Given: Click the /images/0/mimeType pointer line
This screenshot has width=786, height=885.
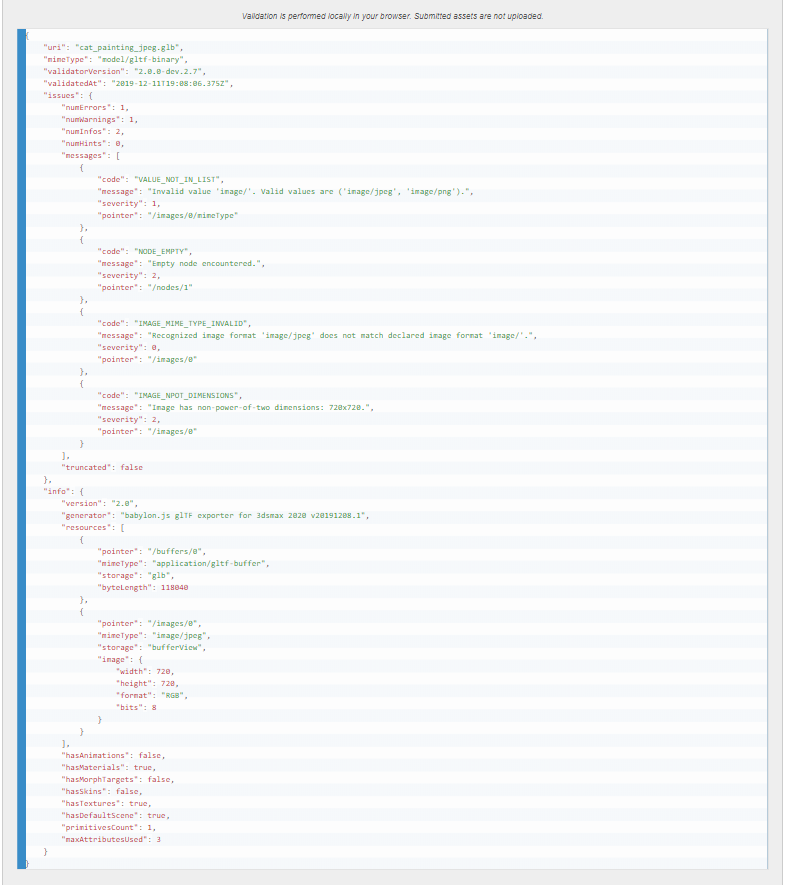Looking at the screenshot, I should pyautogui.click(x=168, y=215).
